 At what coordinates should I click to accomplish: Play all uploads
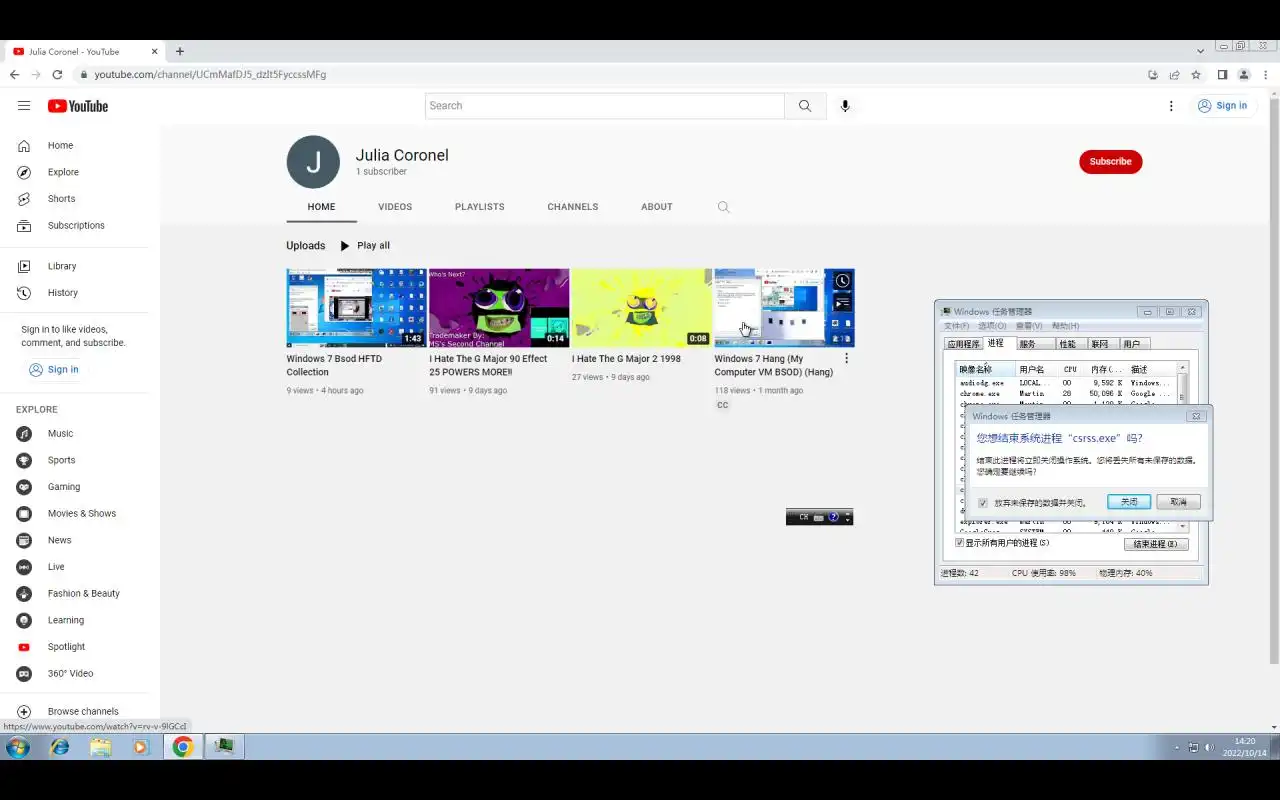pos(365,246)
